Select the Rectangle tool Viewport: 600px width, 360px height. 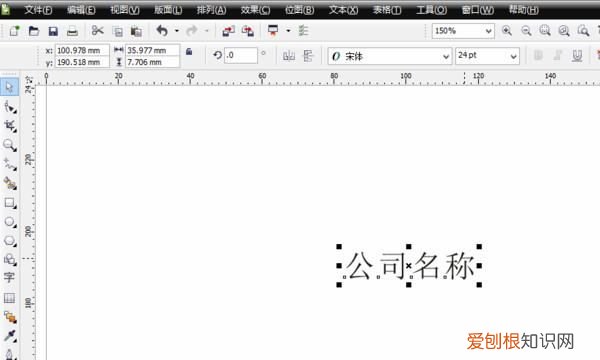tap(10, 203)
